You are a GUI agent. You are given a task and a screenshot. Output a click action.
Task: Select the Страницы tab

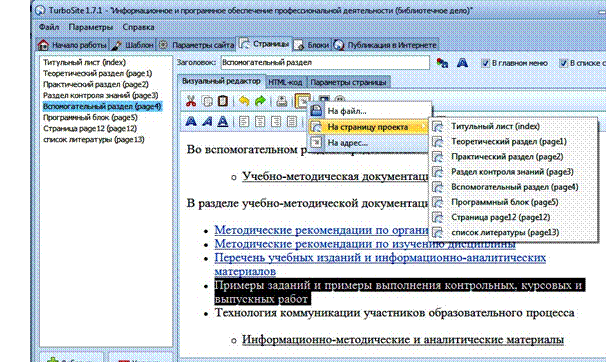tap(264, 44)
